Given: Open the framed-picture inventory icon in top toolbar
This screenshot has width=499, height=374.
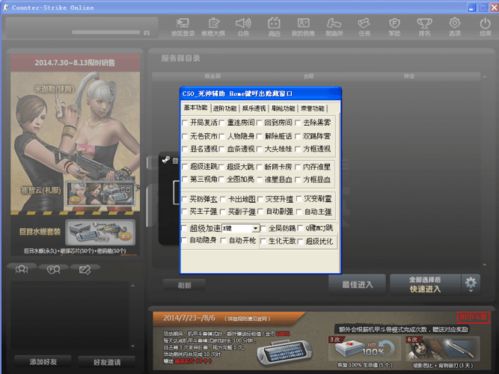Looking at the screenshot, I should tap(304, 23).
